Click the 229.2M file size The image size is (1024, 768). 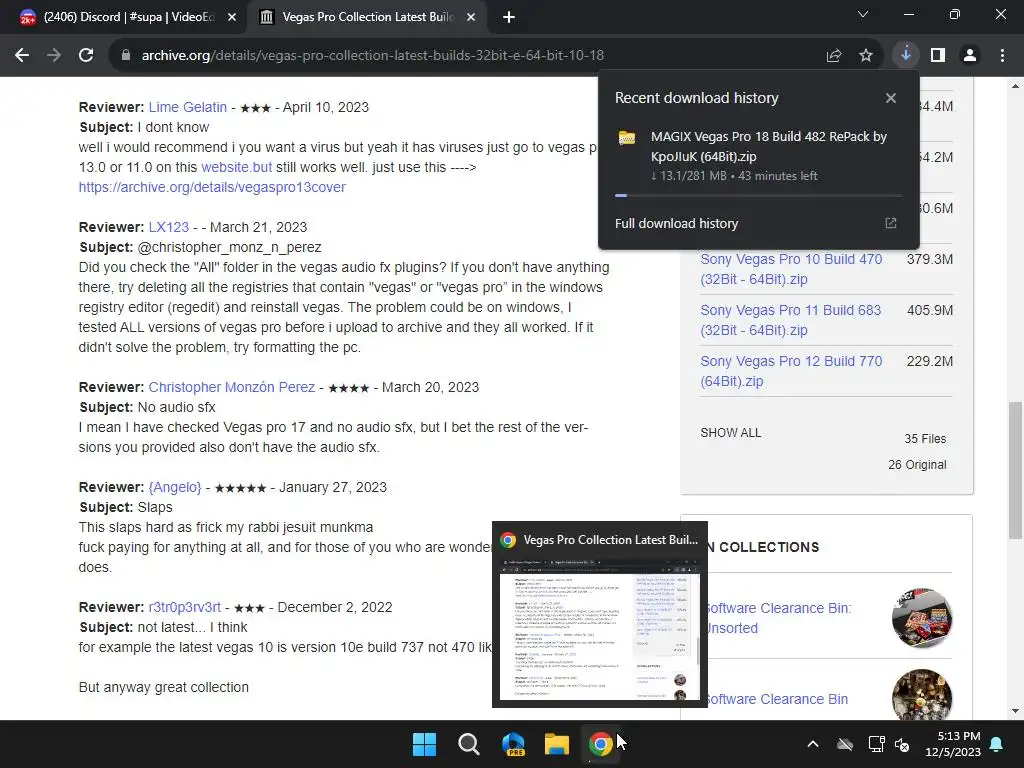coord(929,361)
